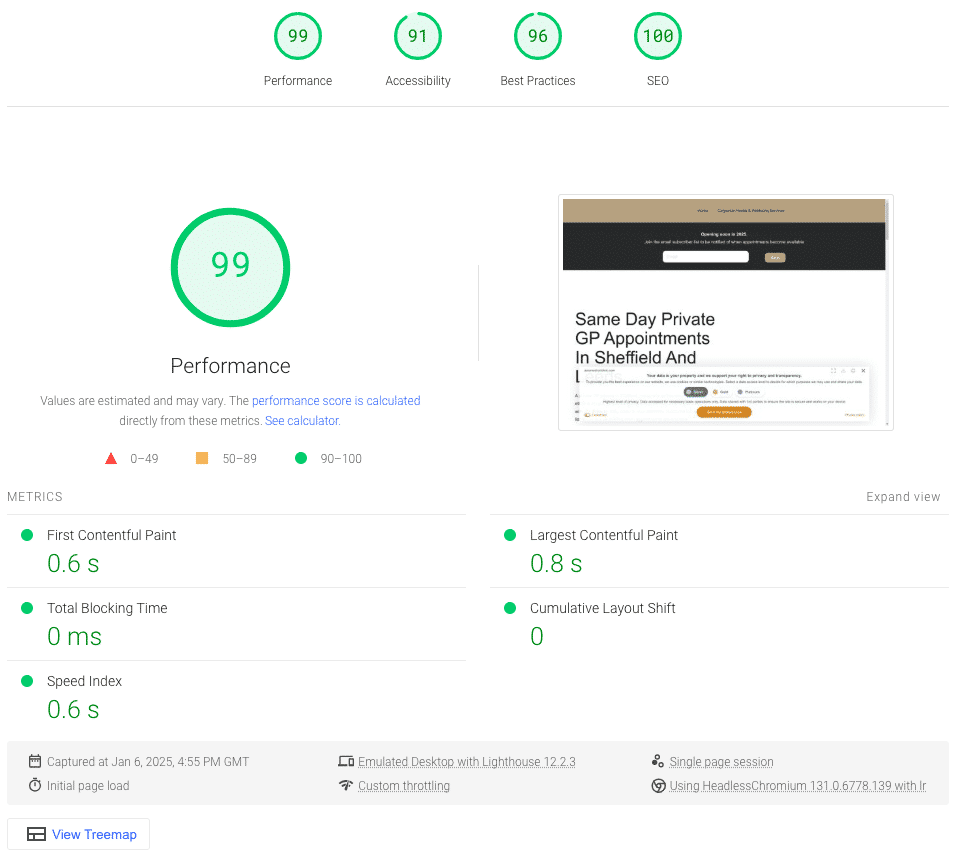
Task: Click the orange square 50–89 legend icon
Action: (x=201, y=458)
